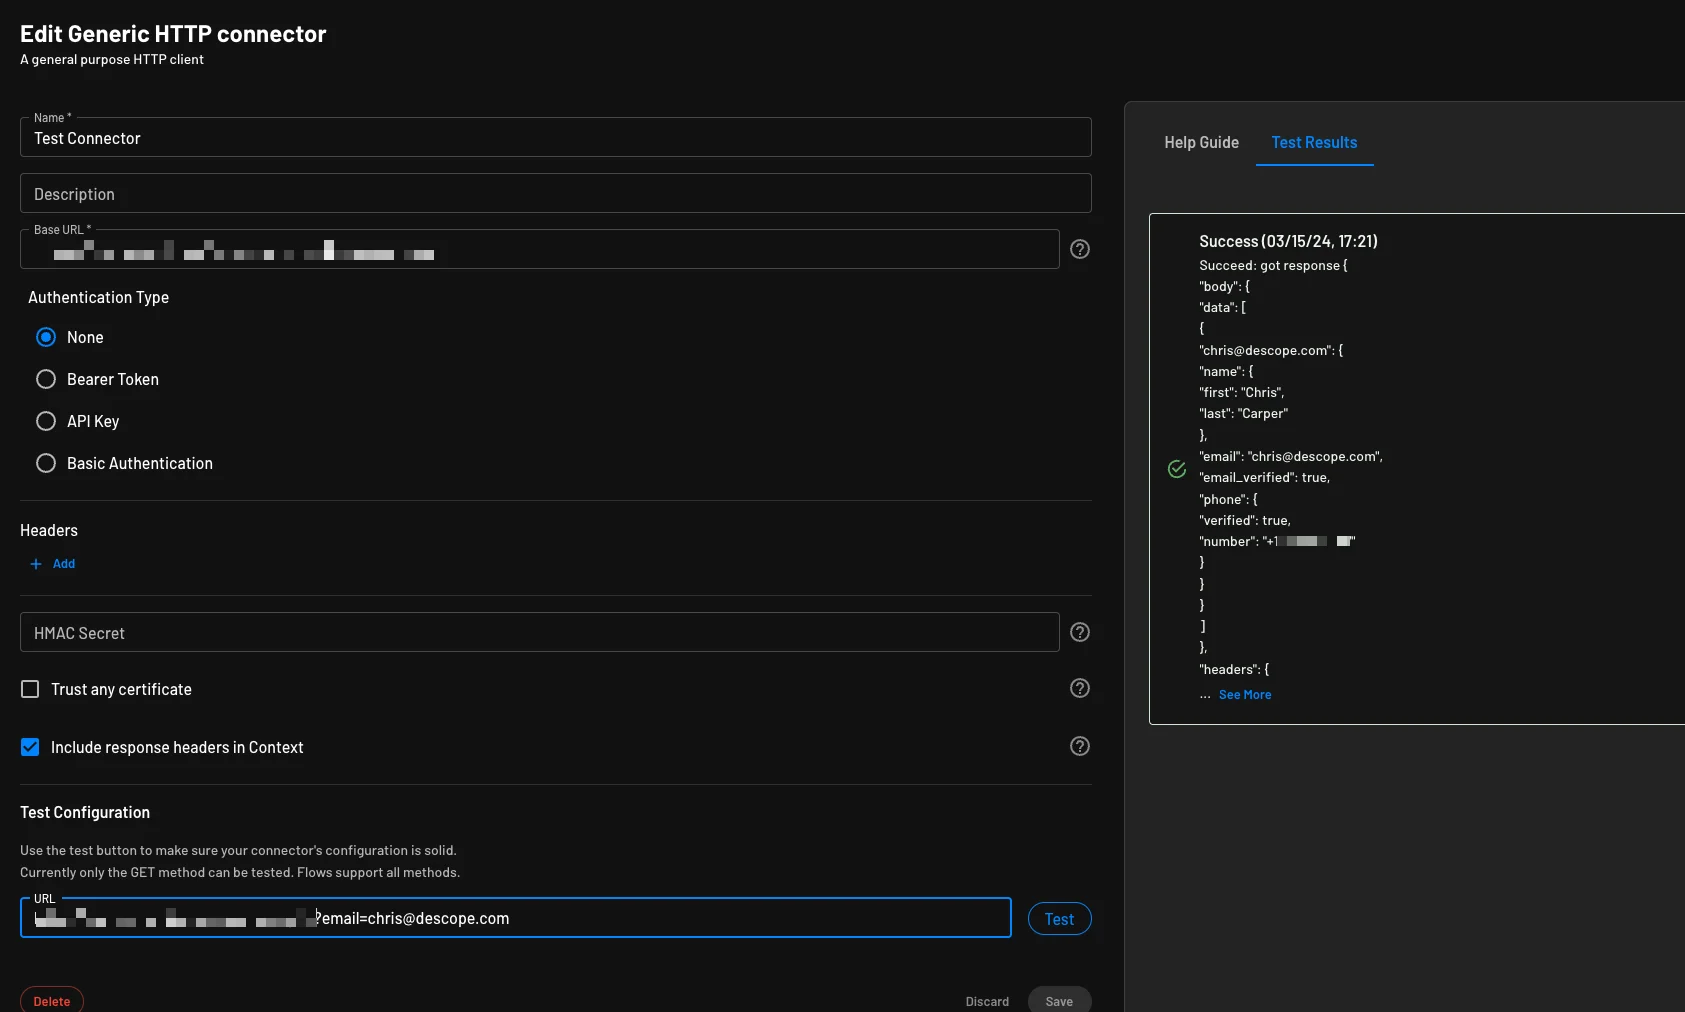Screen dimensions: 1685x1012
Task: Click the plus icon to add header
Action: (x=36, y=564)
